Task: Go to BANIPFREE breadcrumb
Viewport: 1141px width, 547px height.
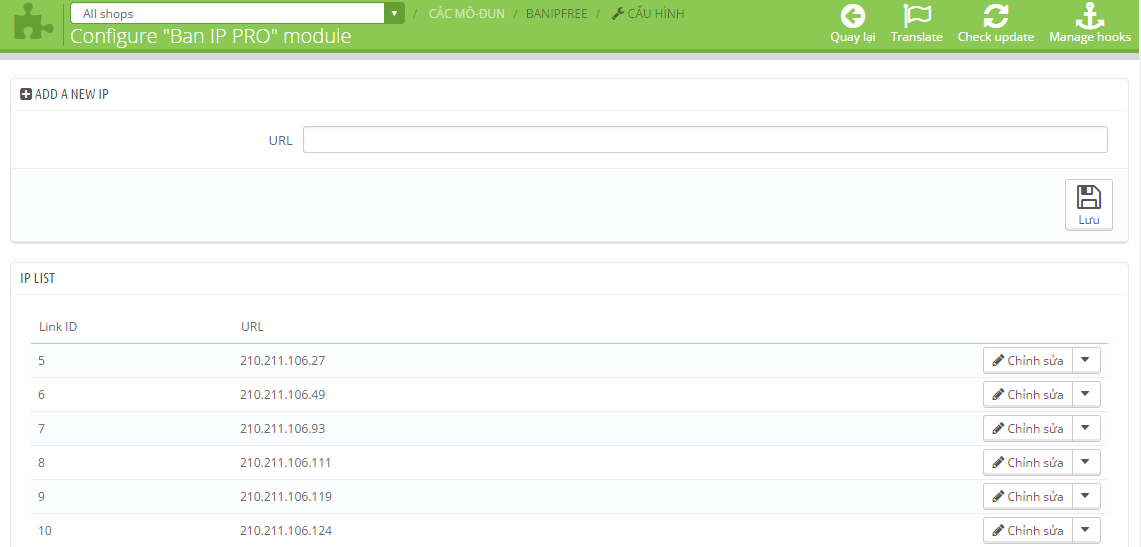Action: point(556,13)
